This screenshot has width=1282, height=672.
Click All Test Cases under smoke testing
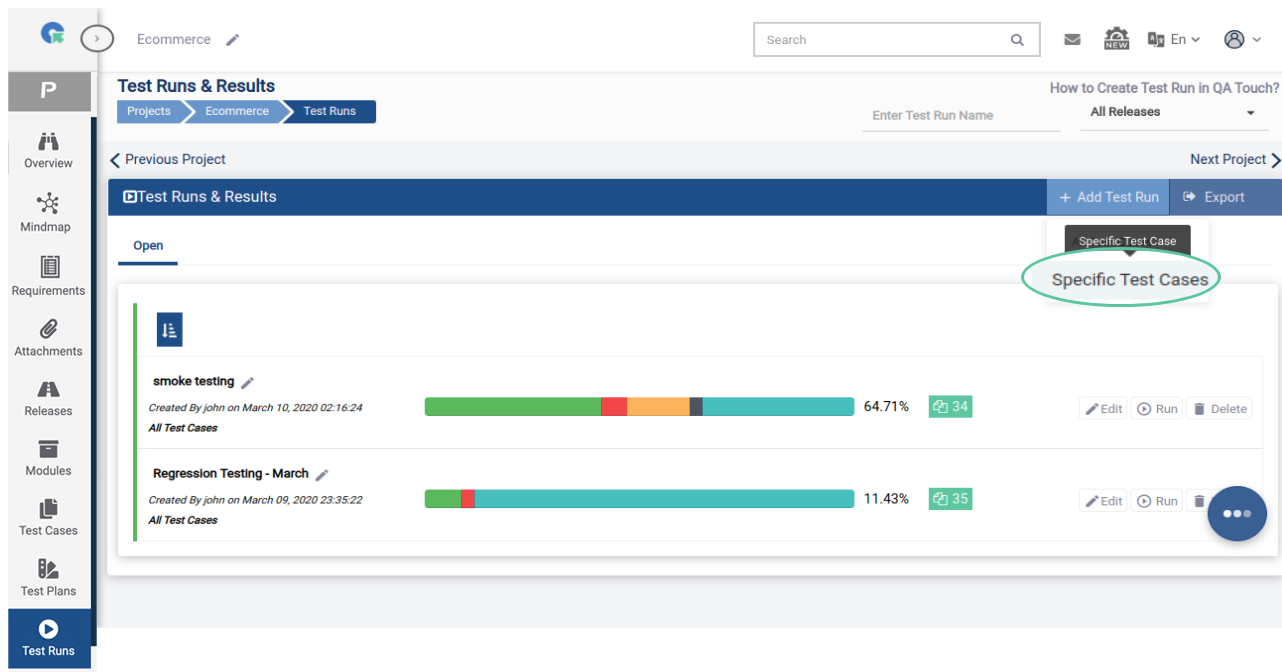click(183, 428)
